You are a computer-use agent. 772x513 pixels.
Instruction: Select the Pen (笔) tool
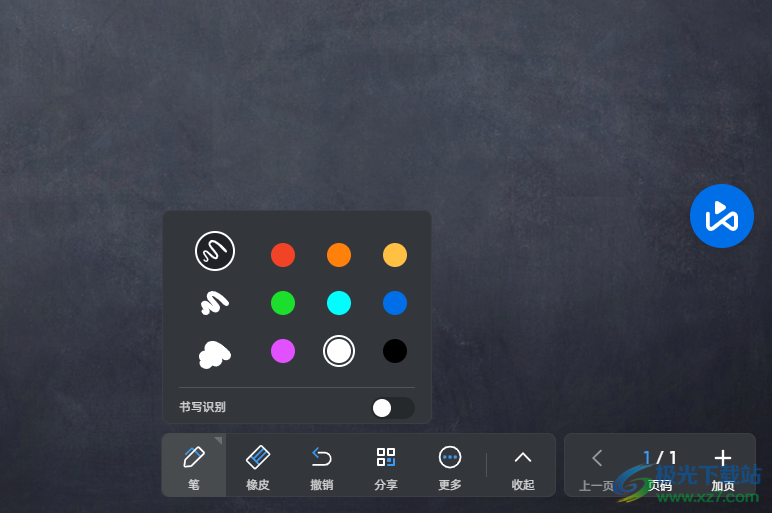pyautogui.click(x=194, y=465)
